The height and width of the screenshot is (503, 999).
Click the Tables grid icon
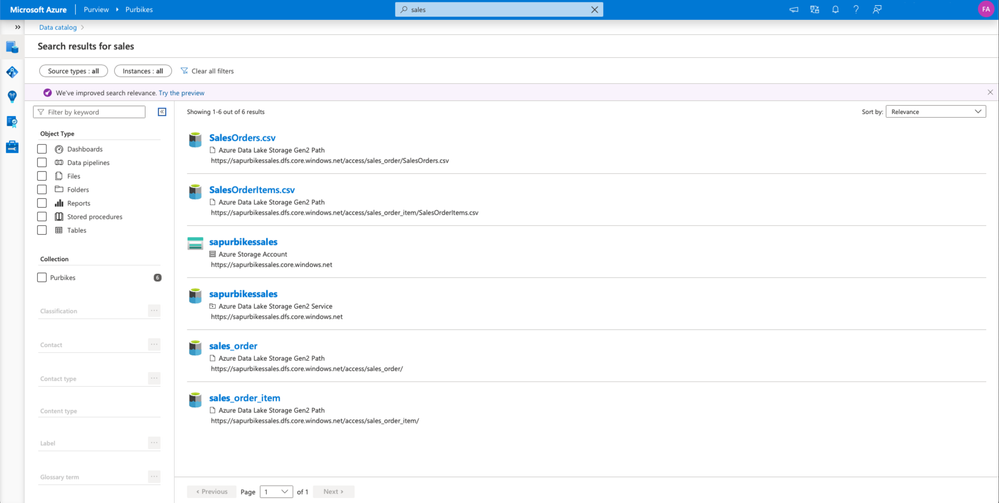[59, 230]
